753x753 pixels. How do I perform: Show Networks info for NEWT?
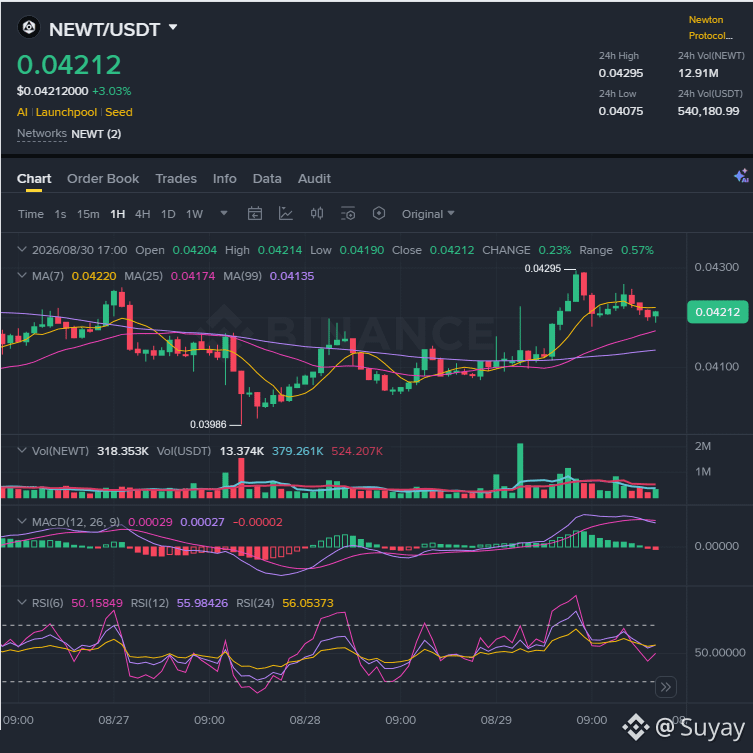pyautogui.click(x=42, y=134)
